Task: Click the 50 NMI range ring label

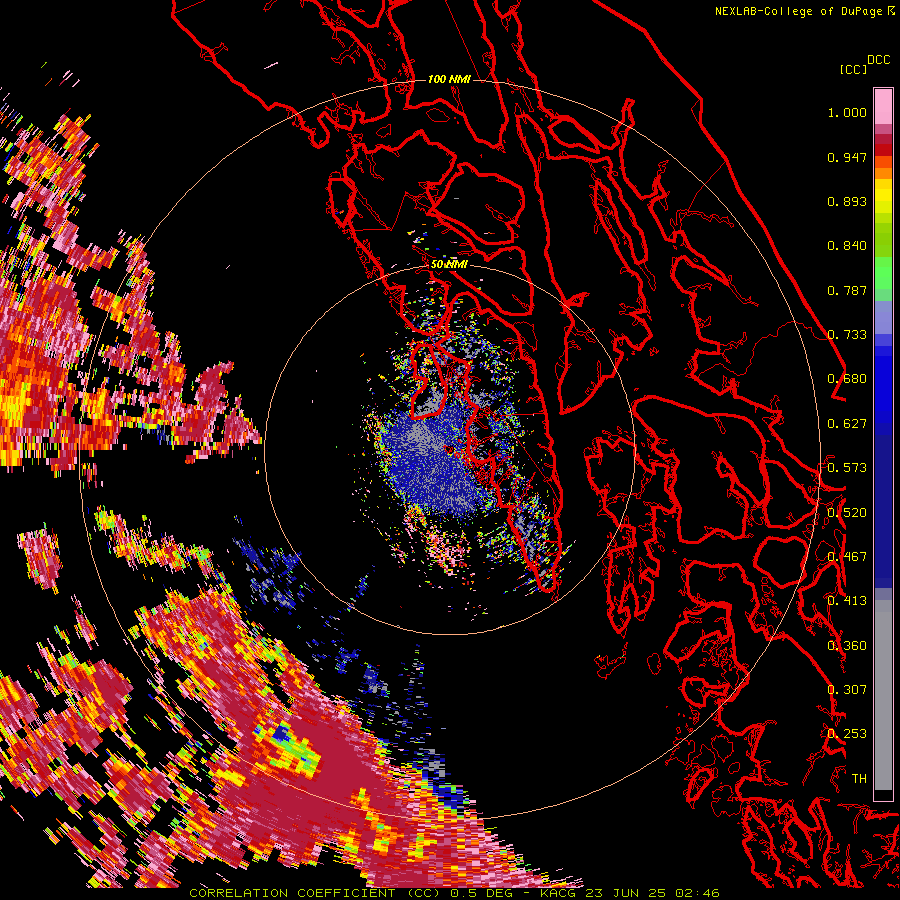Action: coord(449,264)
